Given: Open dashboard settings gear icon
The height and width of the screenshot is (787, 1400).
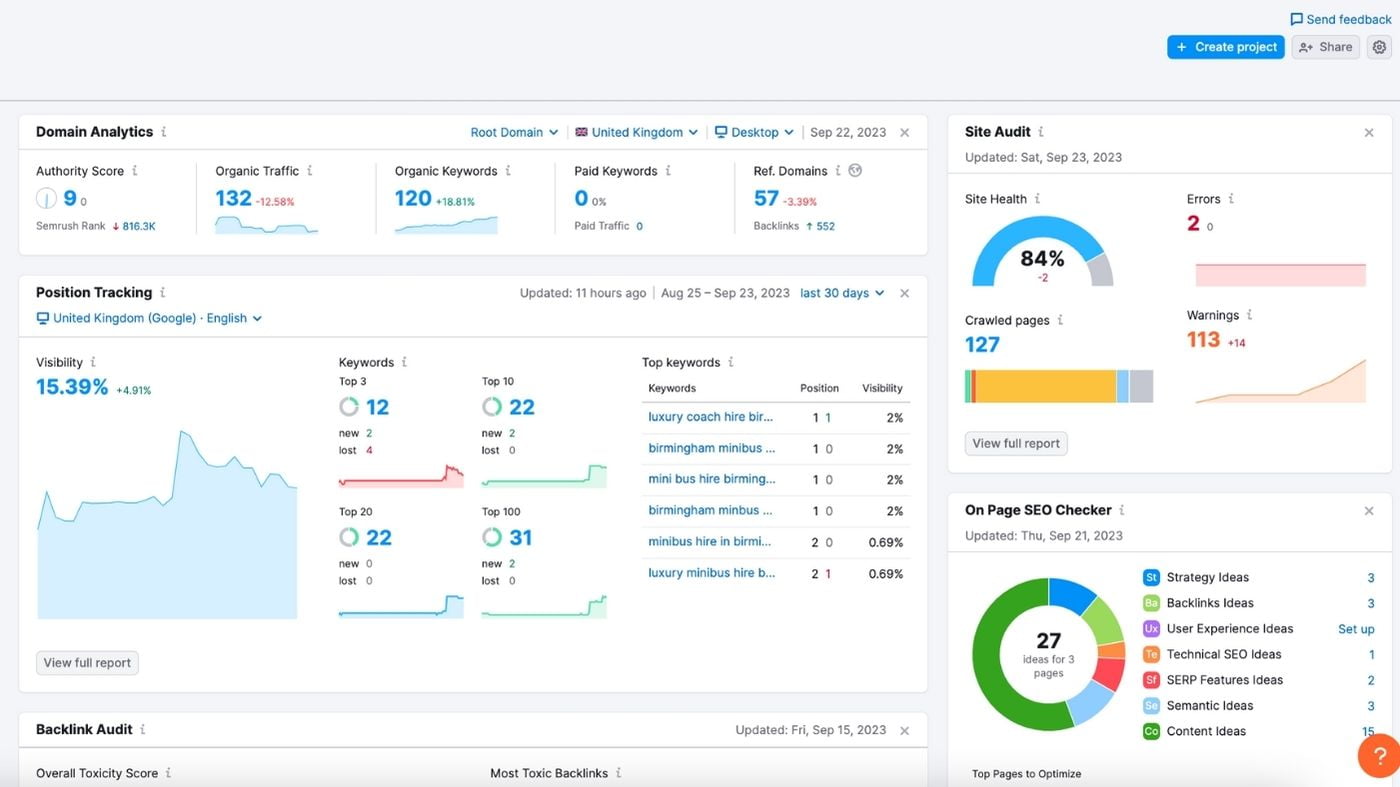Looking at the screenshot, I should (x=1379, y=47).
